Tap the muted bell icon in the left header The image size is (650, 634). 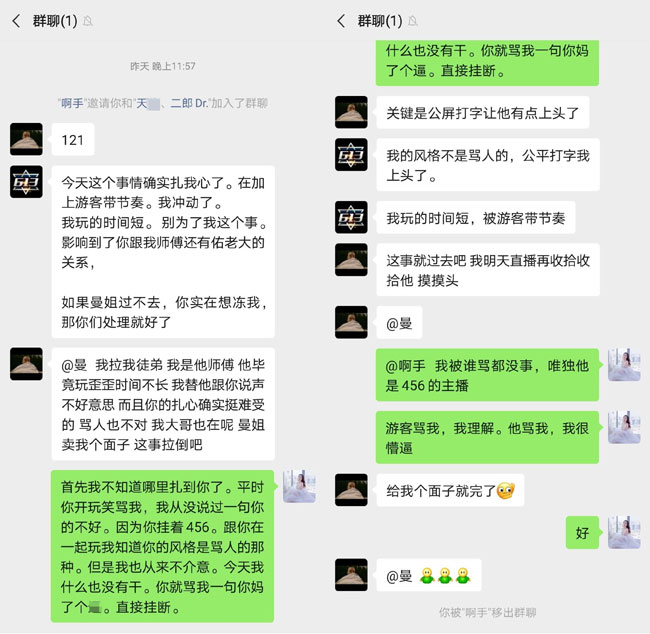(87, 21)
